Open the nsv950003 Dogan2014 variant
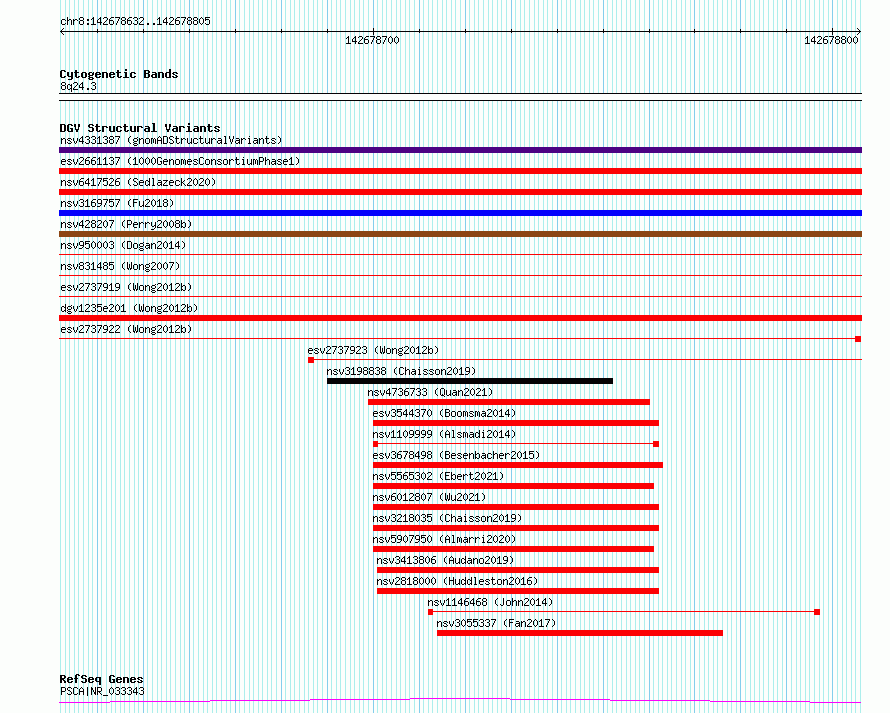890x713 pixels. [123, 245]
